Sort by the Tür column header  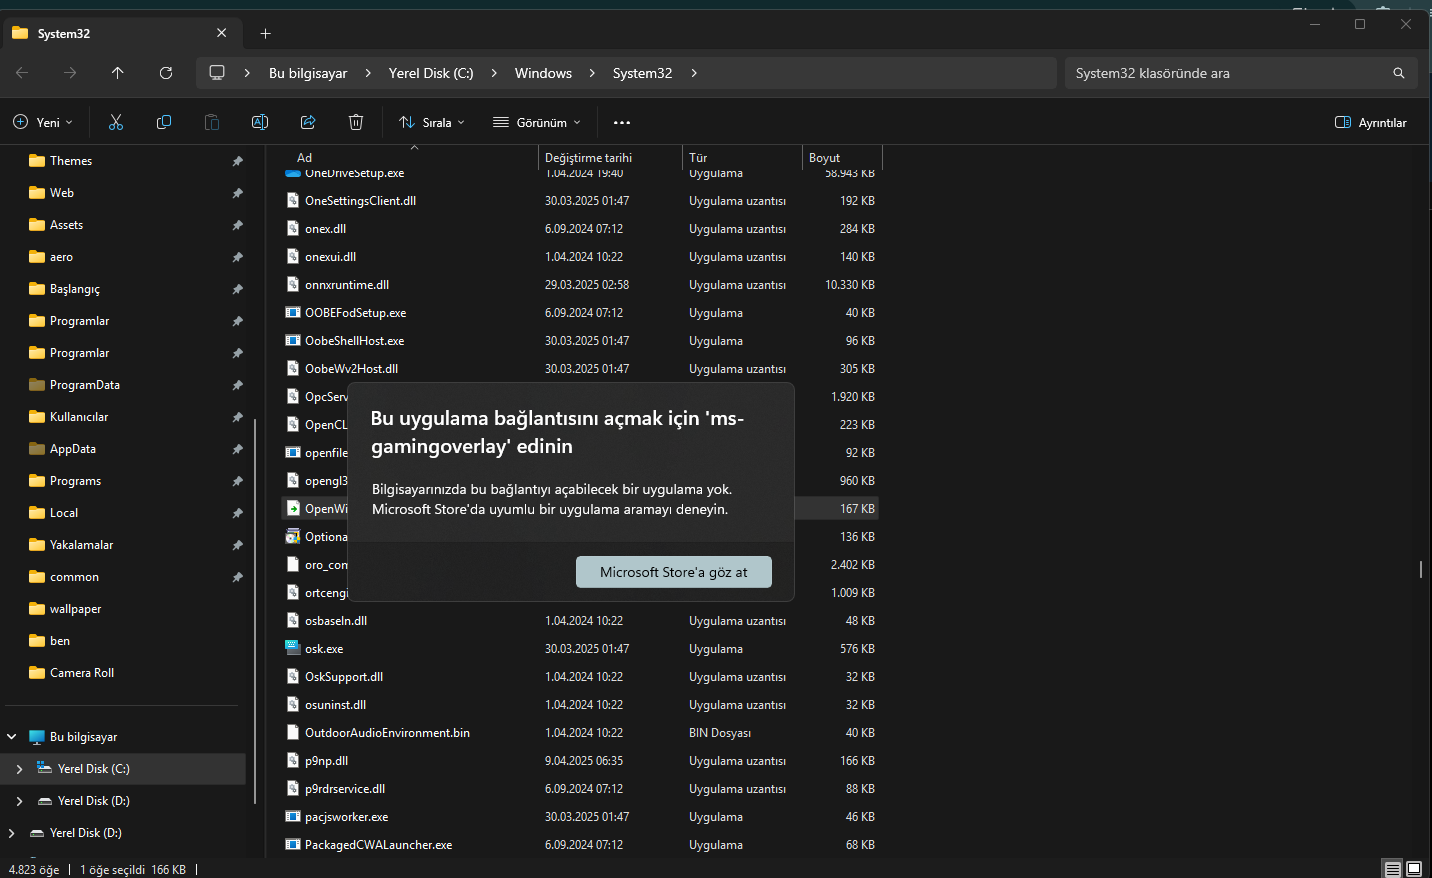[x=698, y=158]
